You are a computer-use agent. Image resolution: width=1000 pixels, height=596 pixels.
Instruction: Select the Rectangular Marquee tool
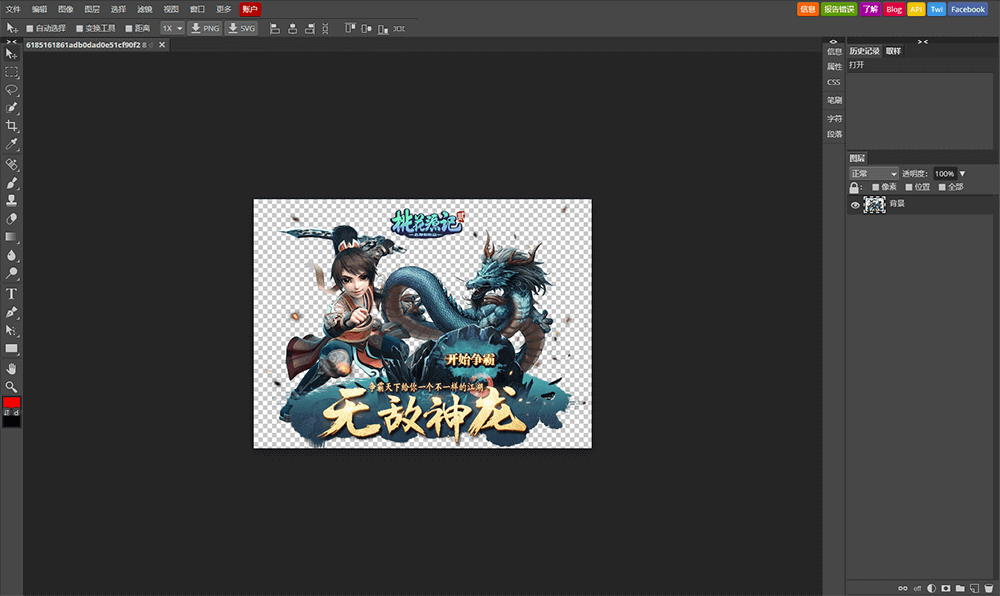(12, 72)
